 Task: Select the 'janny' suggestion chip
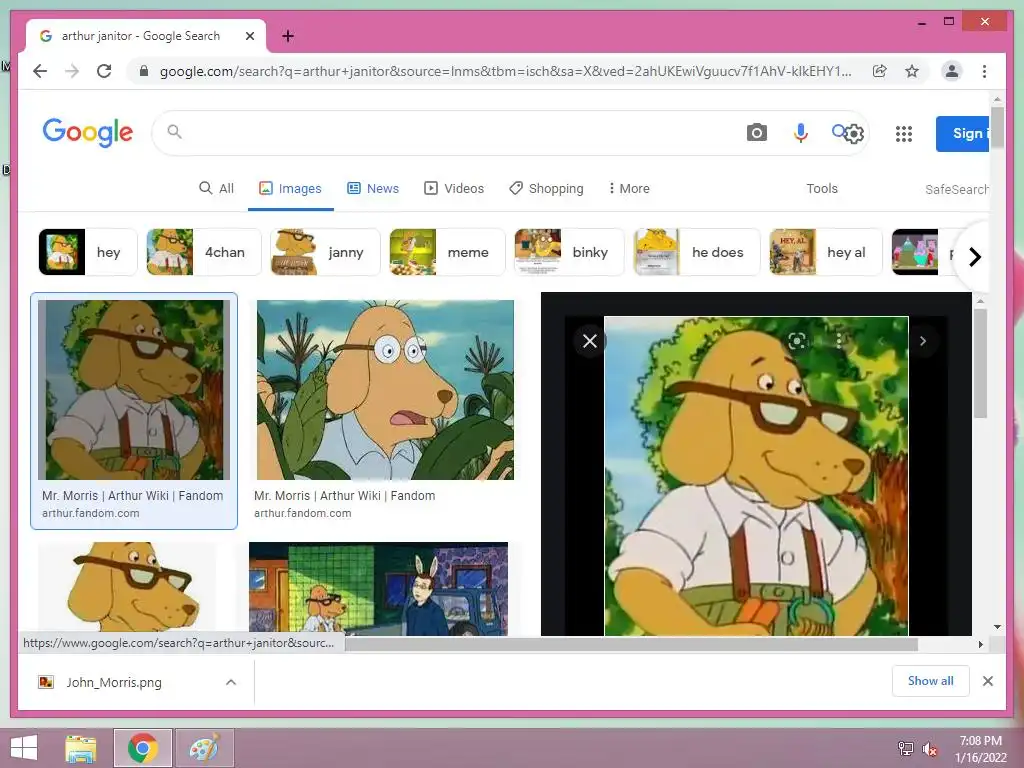pyautogui.click(x=325, y=252)
